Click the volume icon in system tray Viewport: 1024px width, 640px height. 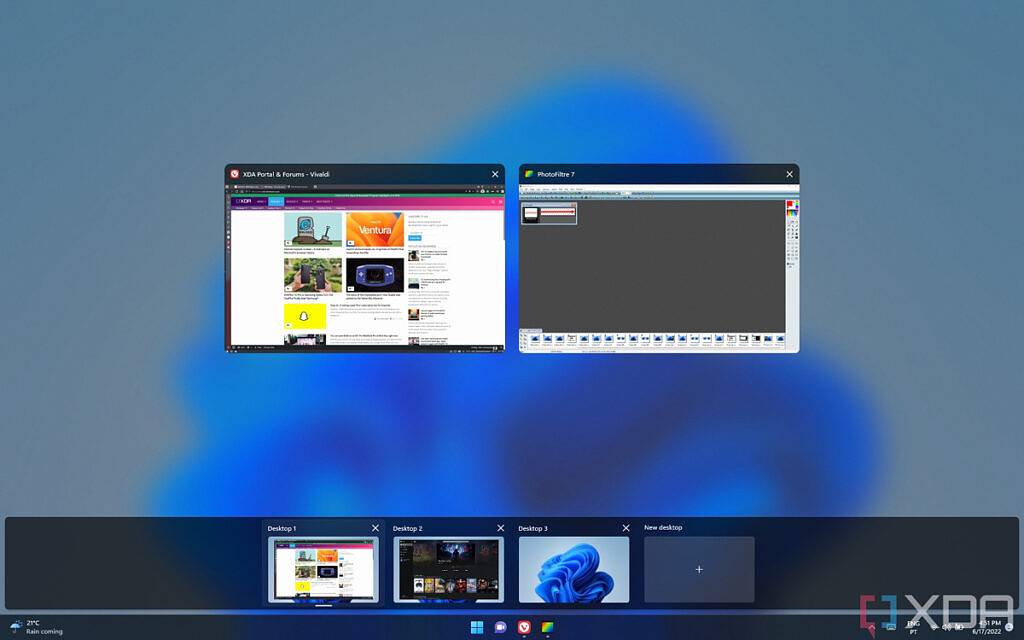point(946,627)
